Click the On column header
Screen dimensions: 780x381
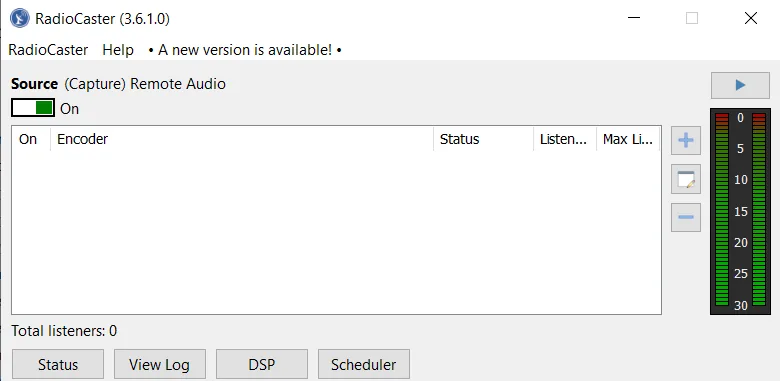pos(31,139)
